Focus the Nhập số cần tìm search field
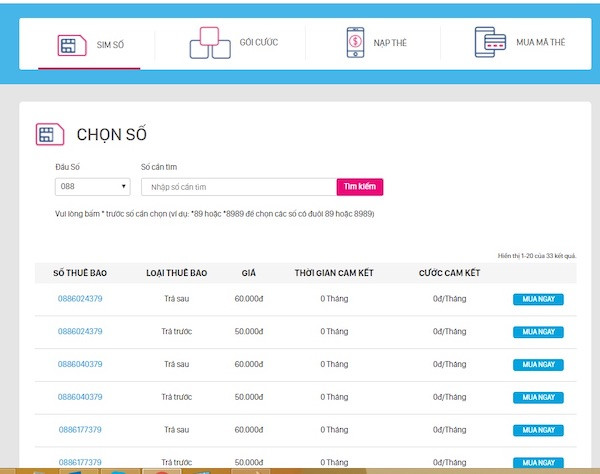 coord(238,187)
